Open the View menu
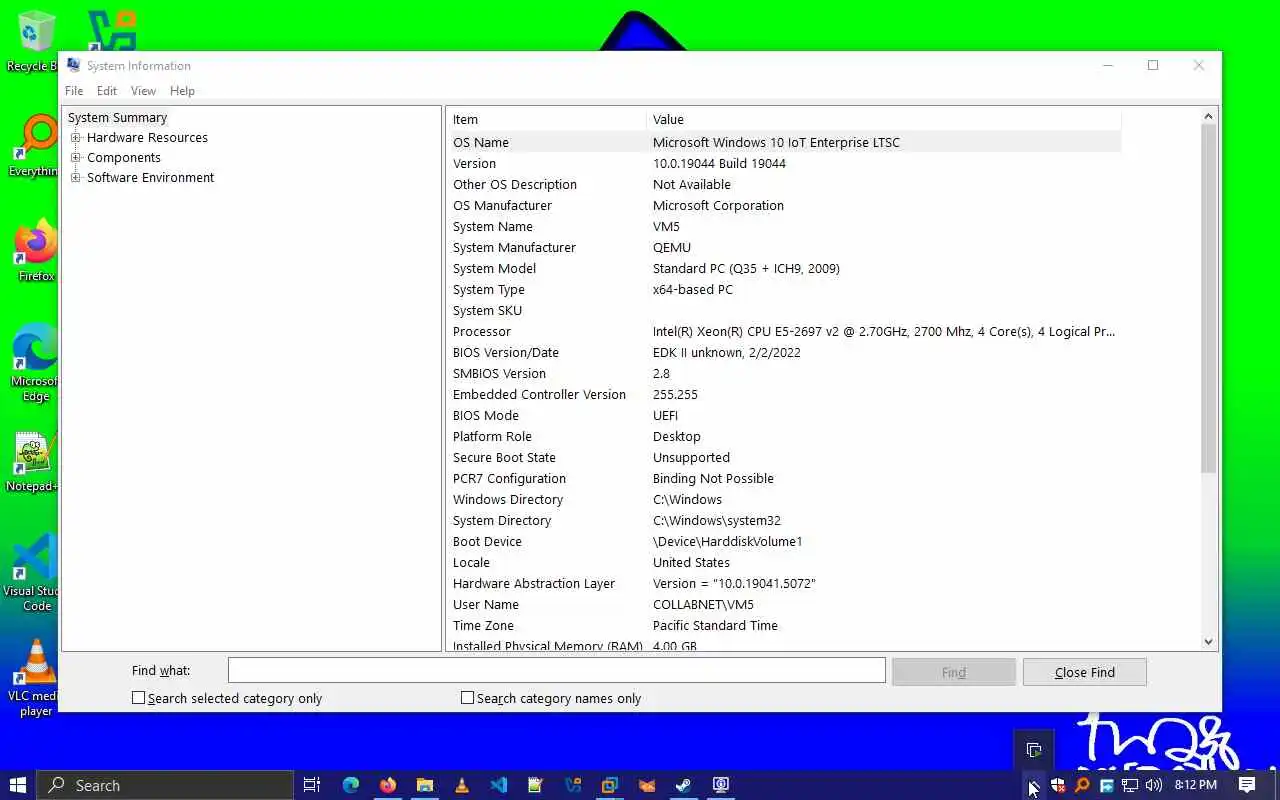The width and height of the screenshot is (1280, 800). [x=143, y=91]
